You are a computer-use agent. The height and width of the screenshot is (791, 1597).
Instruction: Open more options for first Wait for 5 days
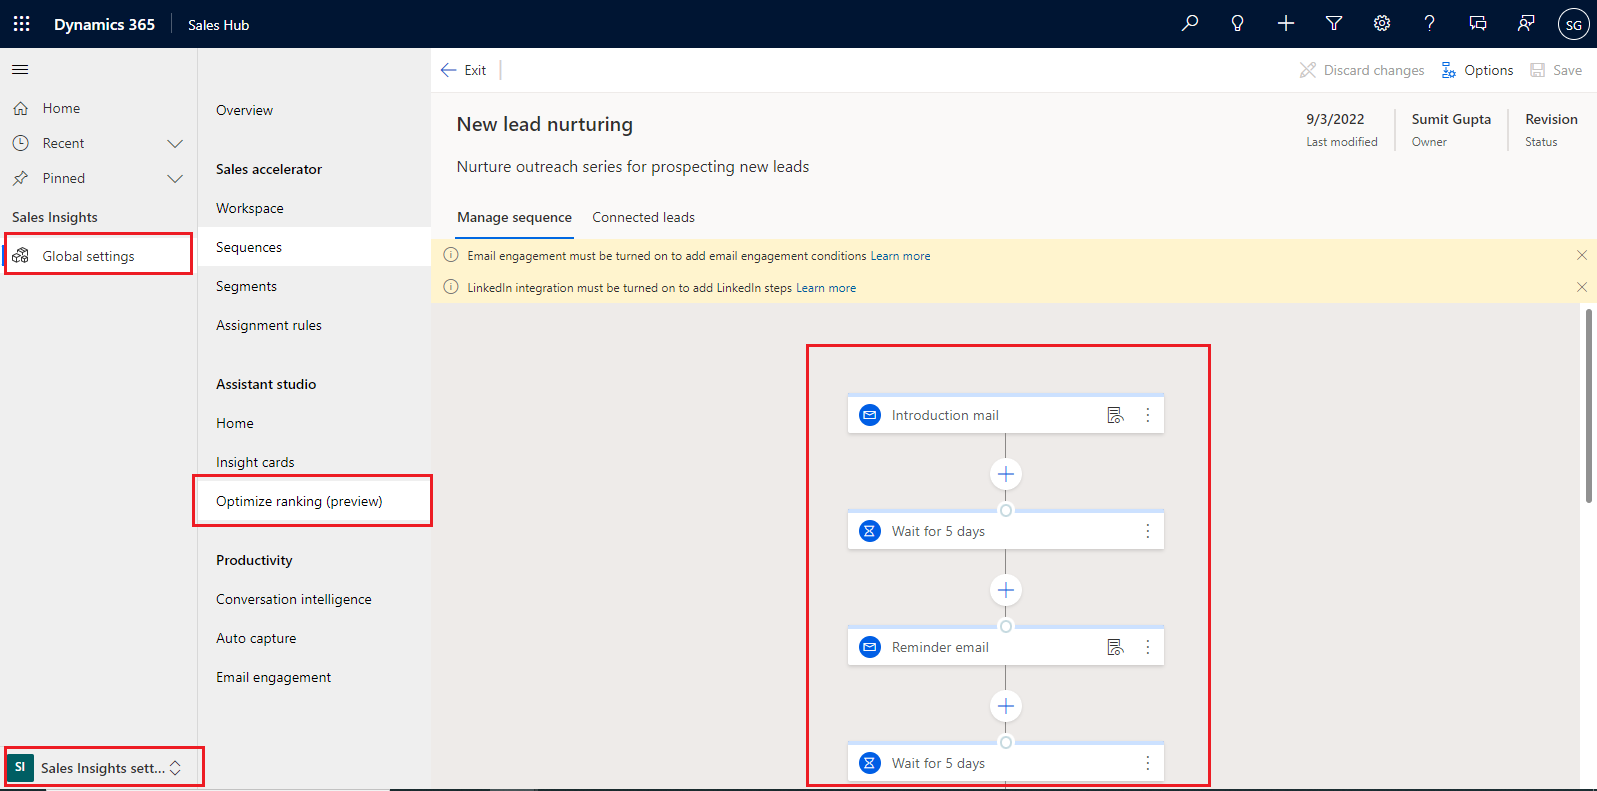(1148, 531)
